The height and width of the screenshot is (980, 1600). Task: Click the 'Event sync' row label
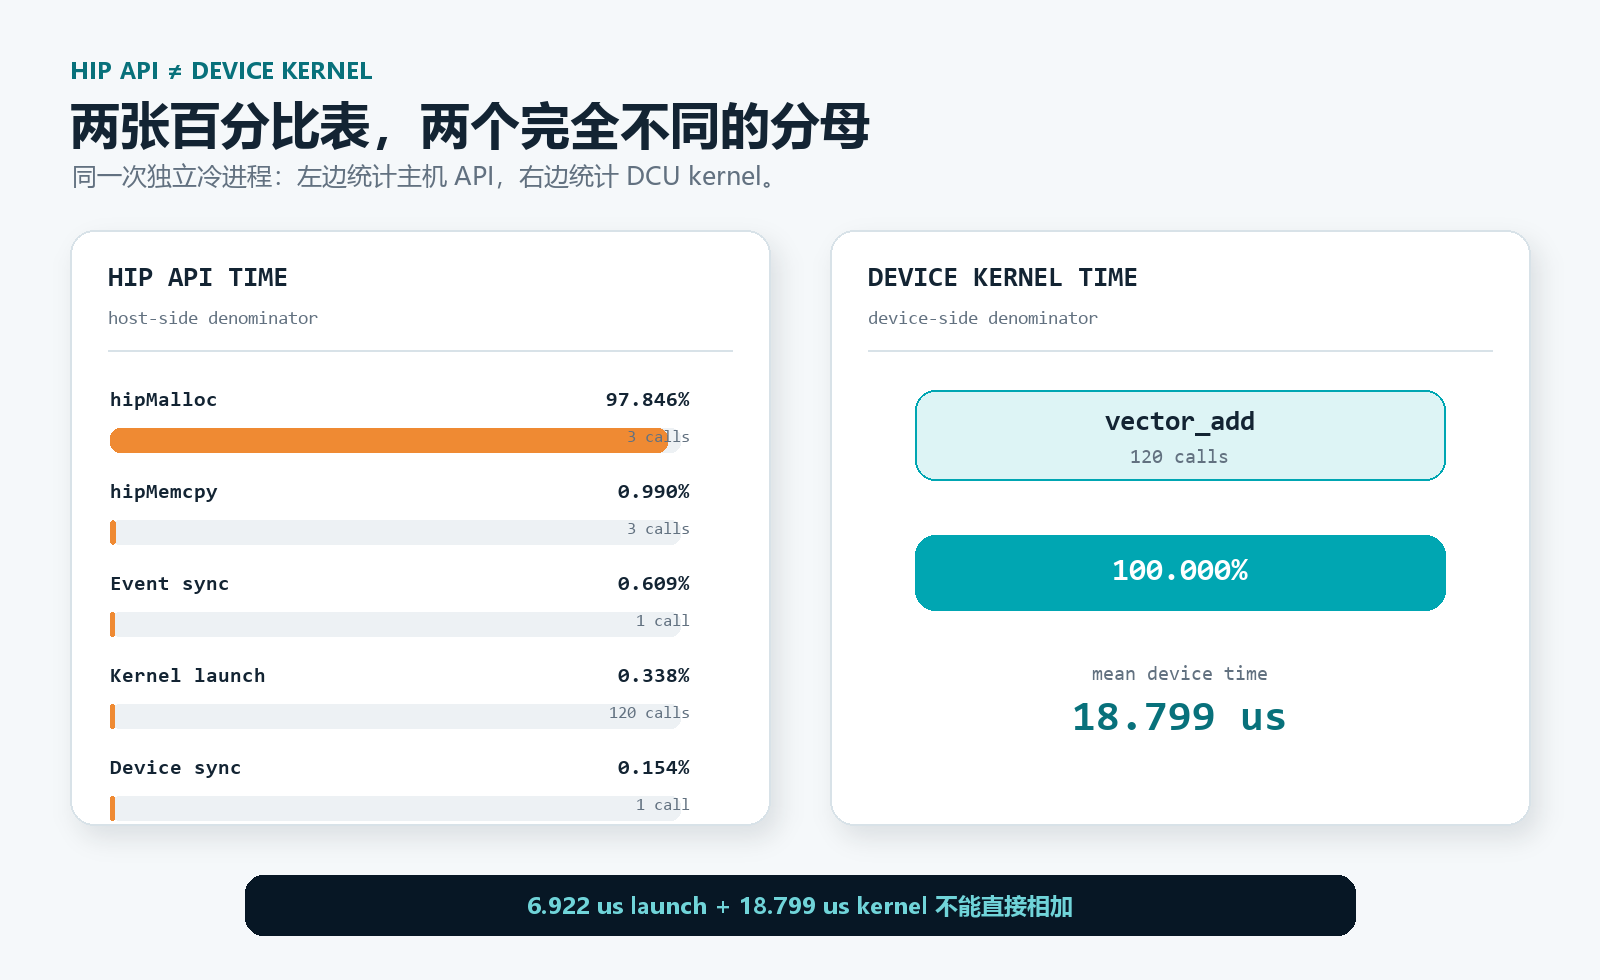pyautogui.click(x=169, y=583)
